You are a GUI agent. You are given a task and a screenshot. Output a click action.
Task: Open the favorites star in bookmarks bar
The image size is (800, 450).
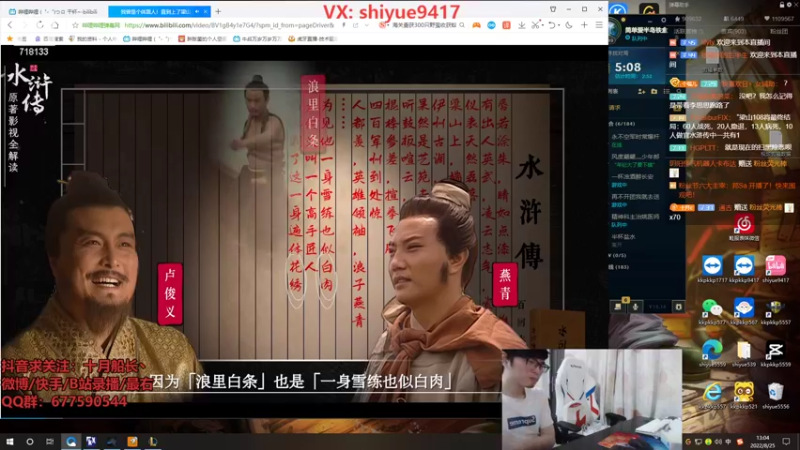(10, 39)
